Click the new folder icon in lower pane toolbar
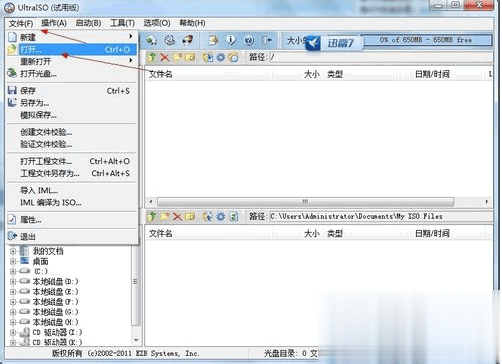The image size is (502, 364). (x=165, y=217)
